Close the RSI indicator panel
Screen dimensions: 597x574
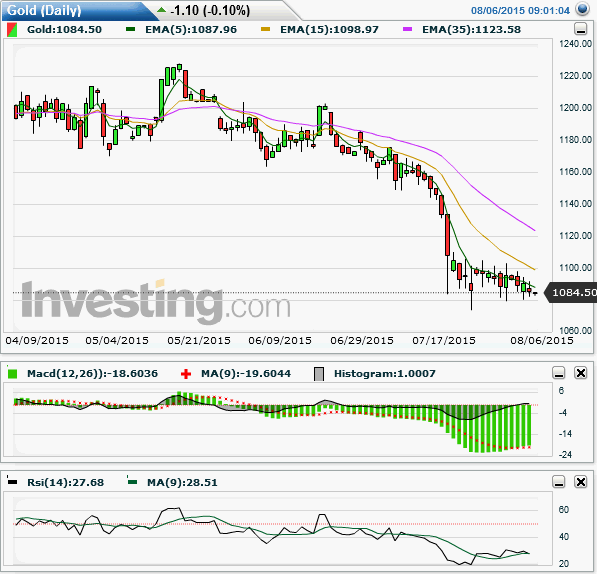pyautogui.click(x=581, y=482)
